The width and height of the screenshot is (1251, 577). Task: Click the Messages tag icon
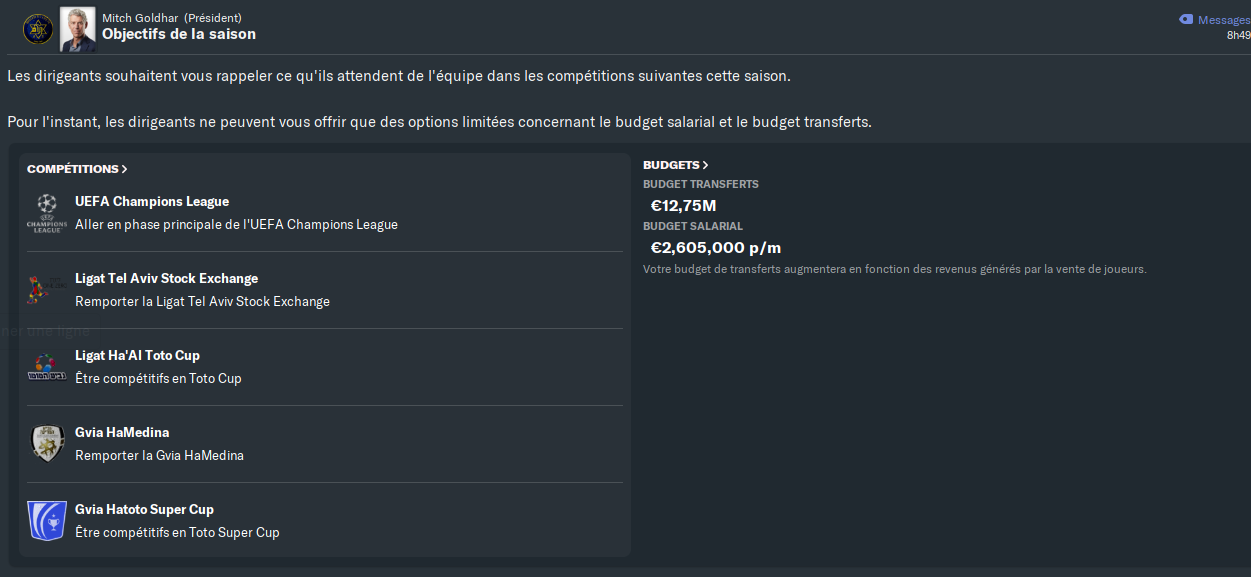click(x=1186, y=19)
